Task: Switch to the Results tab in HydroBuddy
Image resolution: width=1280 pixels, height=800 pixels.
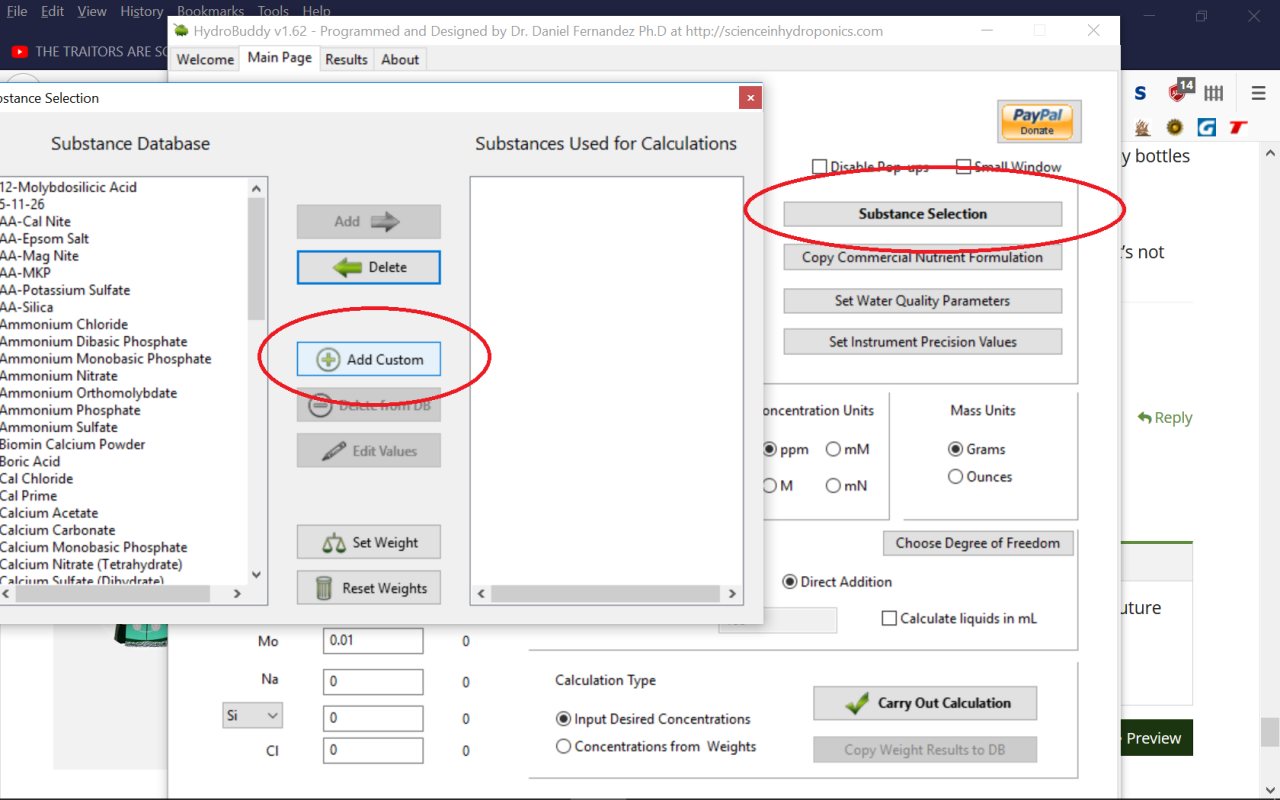Action: 346,59
